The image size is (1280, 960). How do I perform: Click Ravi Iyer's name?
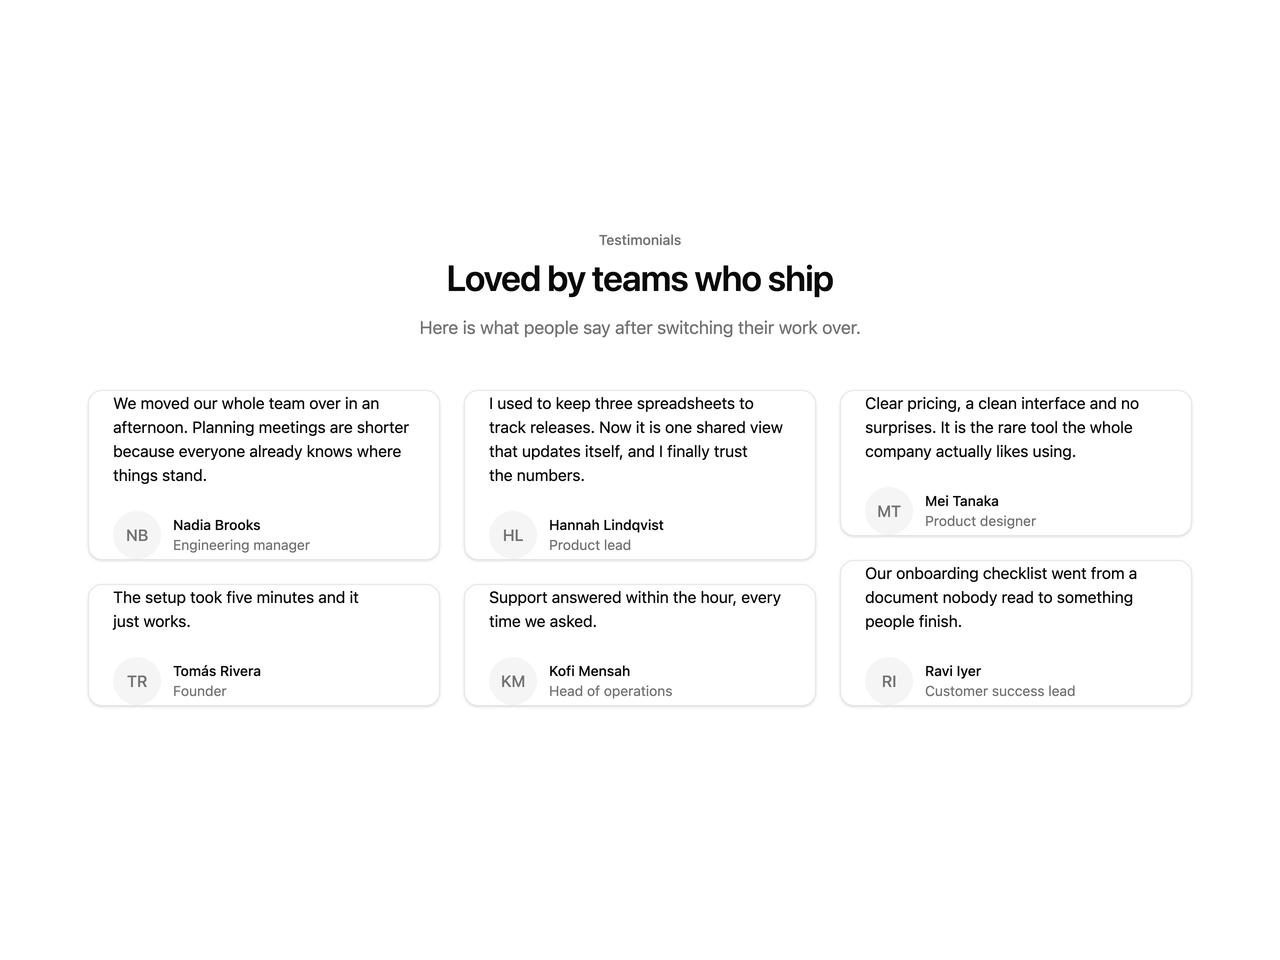pos(953,671)
